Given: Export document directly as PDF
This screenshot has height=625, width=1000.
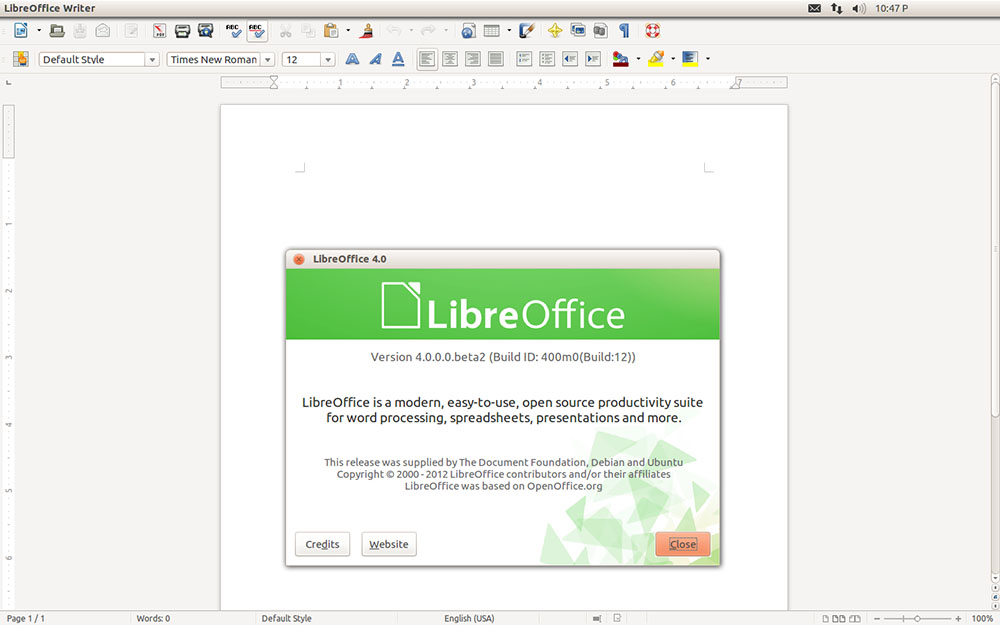Looking at the screenshot, I should click(x=157, y=31).
